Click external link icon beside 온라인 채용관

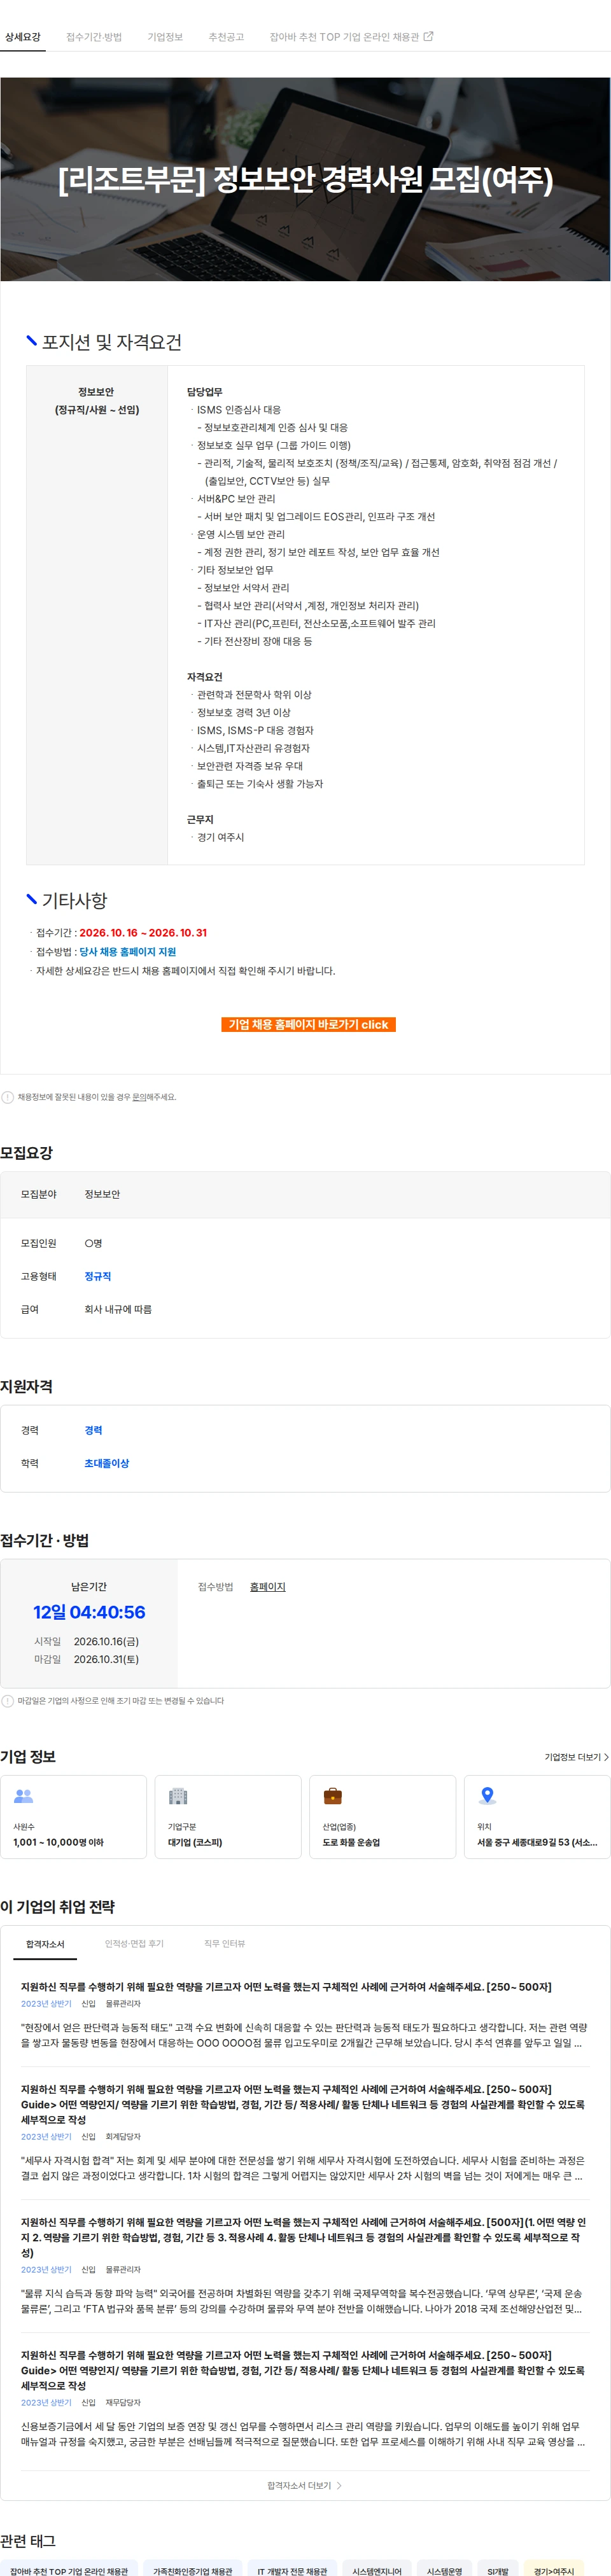[x=429, y=37]
